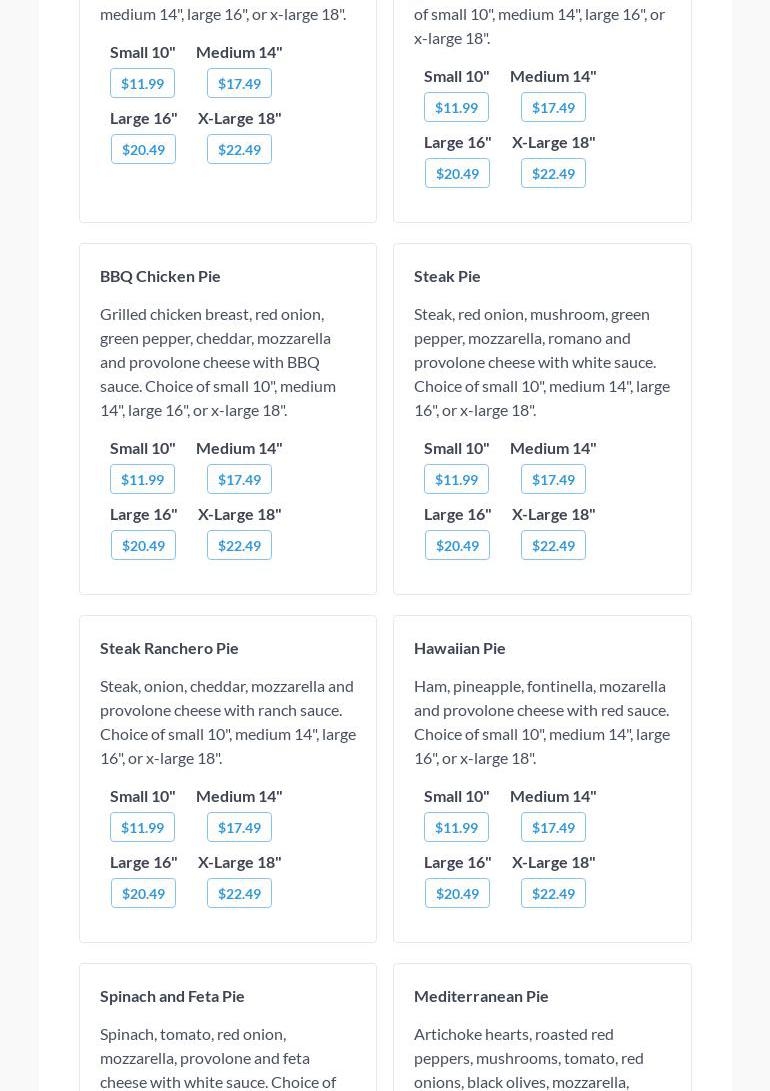Select Hawaiian Pie Medium 14" $17.49 price

pyautogui.click(x=553, y=827)
